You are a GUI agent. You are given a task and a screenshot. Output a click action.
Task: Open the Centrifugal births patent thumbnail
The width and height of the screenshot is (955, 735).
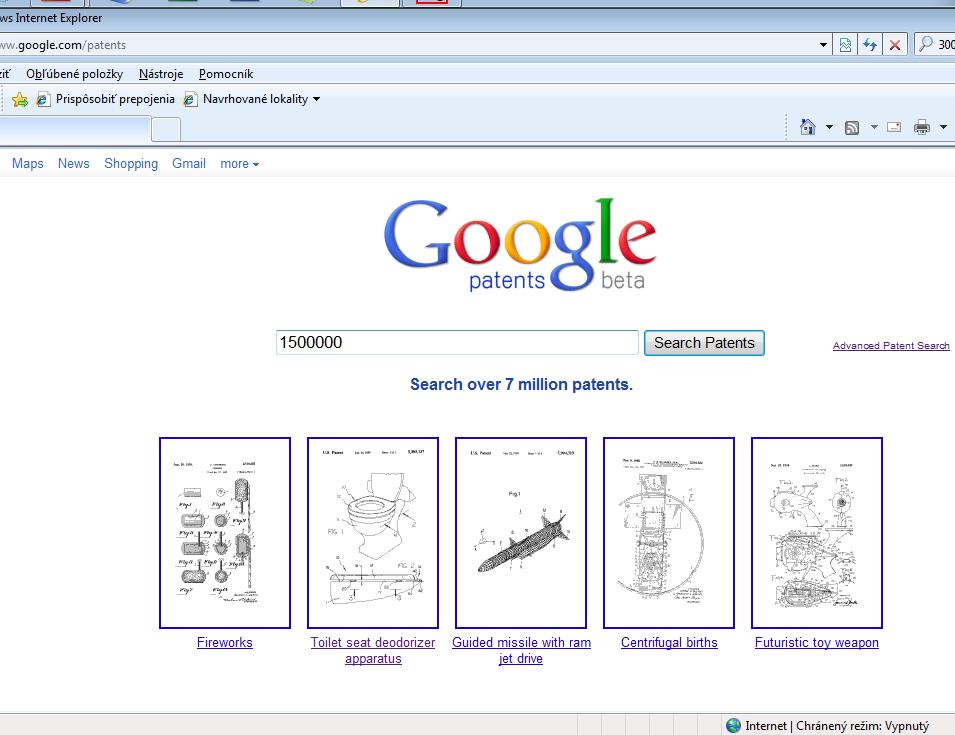click(669, 533)
